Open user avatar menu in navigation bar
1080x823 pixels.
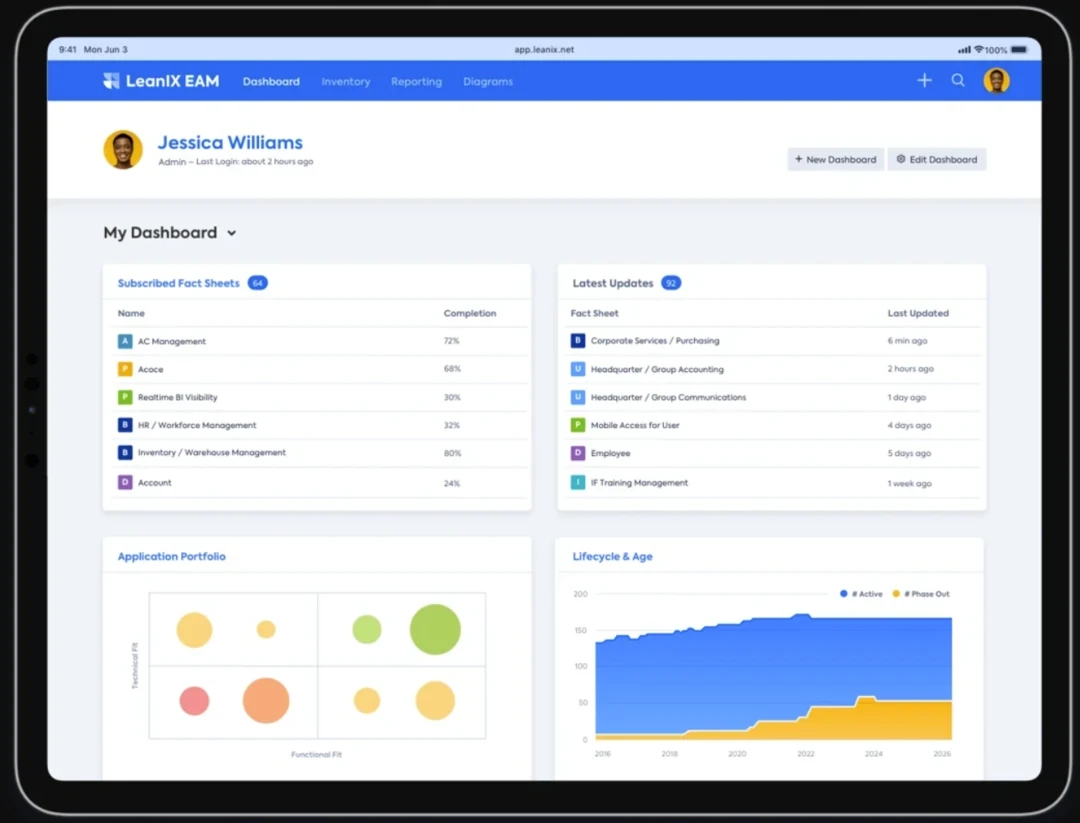996,81
